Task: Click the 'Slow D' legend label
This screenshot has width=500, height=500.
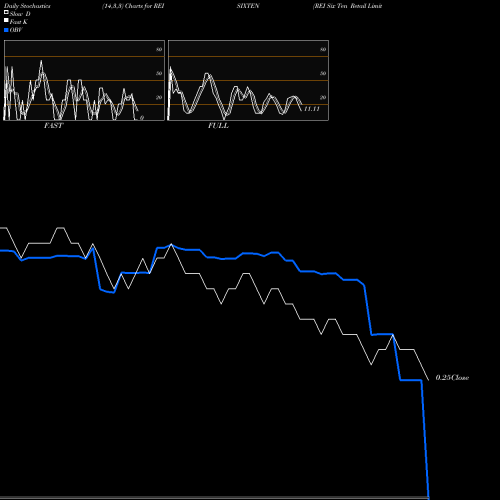Action: coord(20,14)
